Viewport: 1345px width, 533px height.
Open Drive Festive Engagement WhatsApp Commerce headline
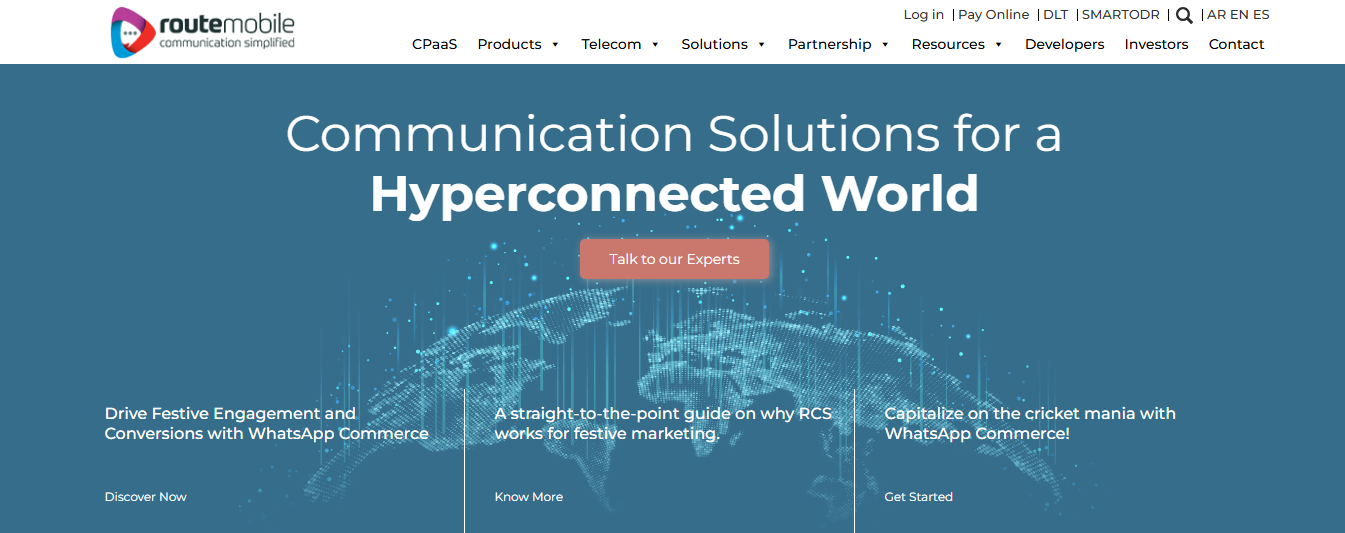tap(267, 424)
